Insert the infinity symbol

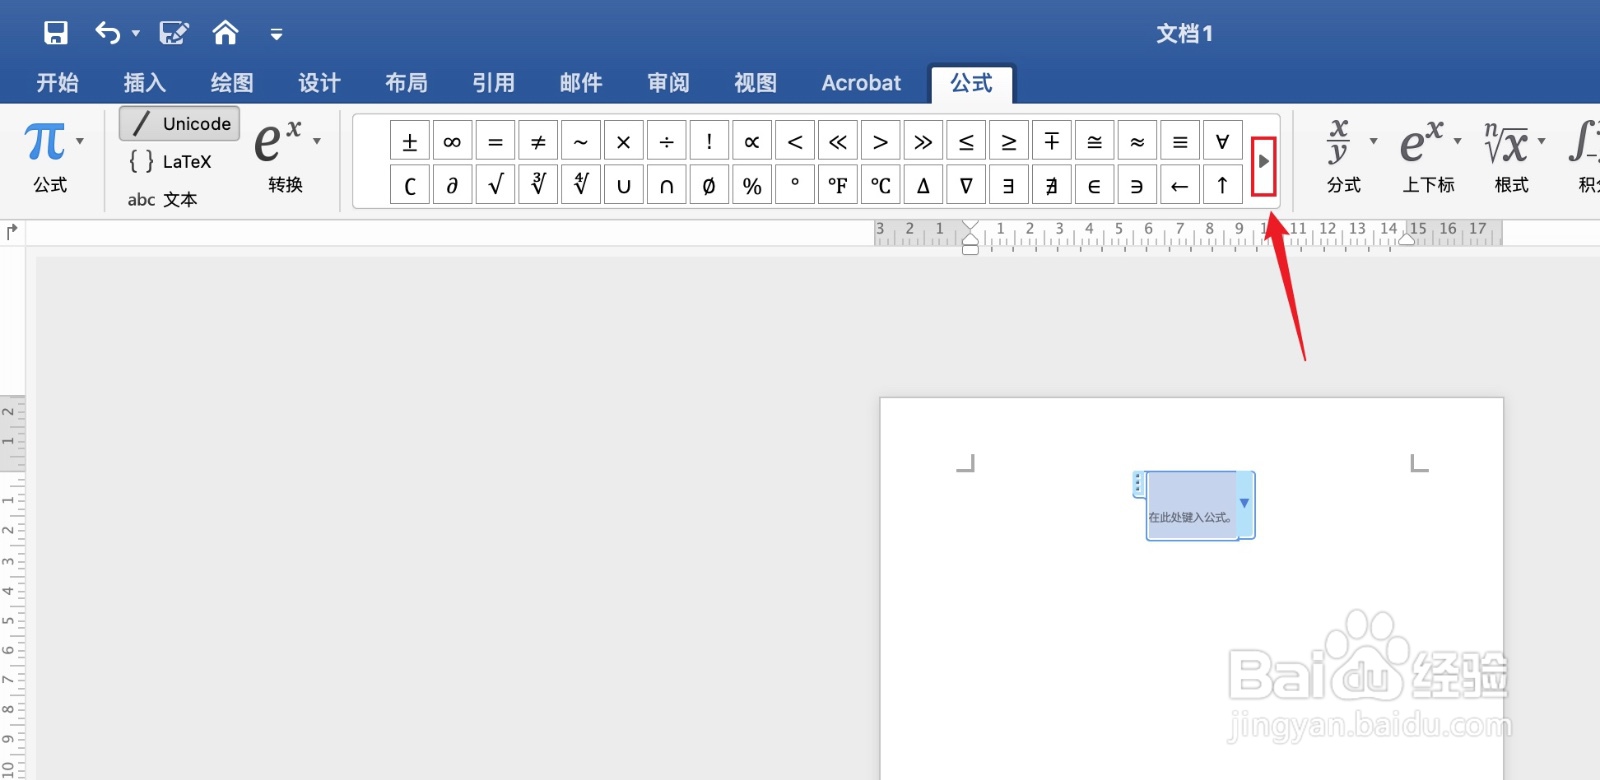click(452, 141)
